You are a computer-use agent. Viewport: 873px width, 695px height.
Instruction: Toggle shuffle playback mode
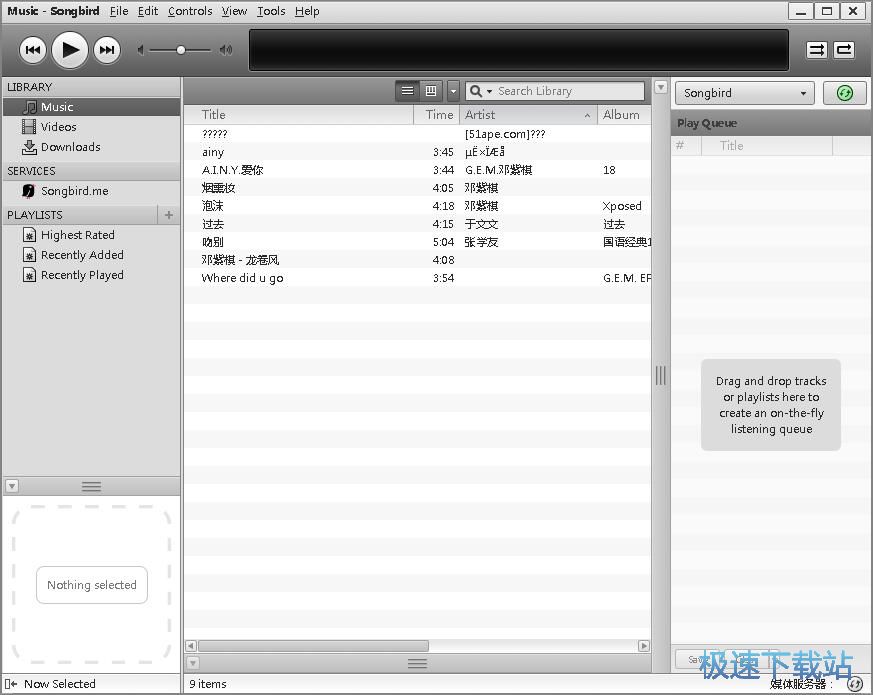pos(817,49)
